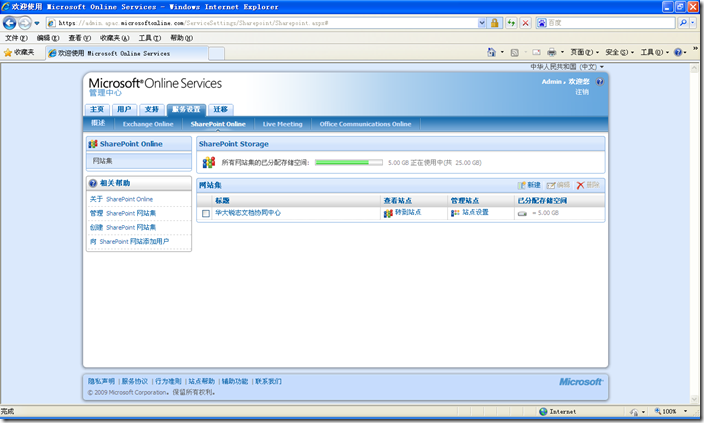The width and height of the screenshot is (704, 423).
Task: Open the 查看 menu
Action: point(79,38)
